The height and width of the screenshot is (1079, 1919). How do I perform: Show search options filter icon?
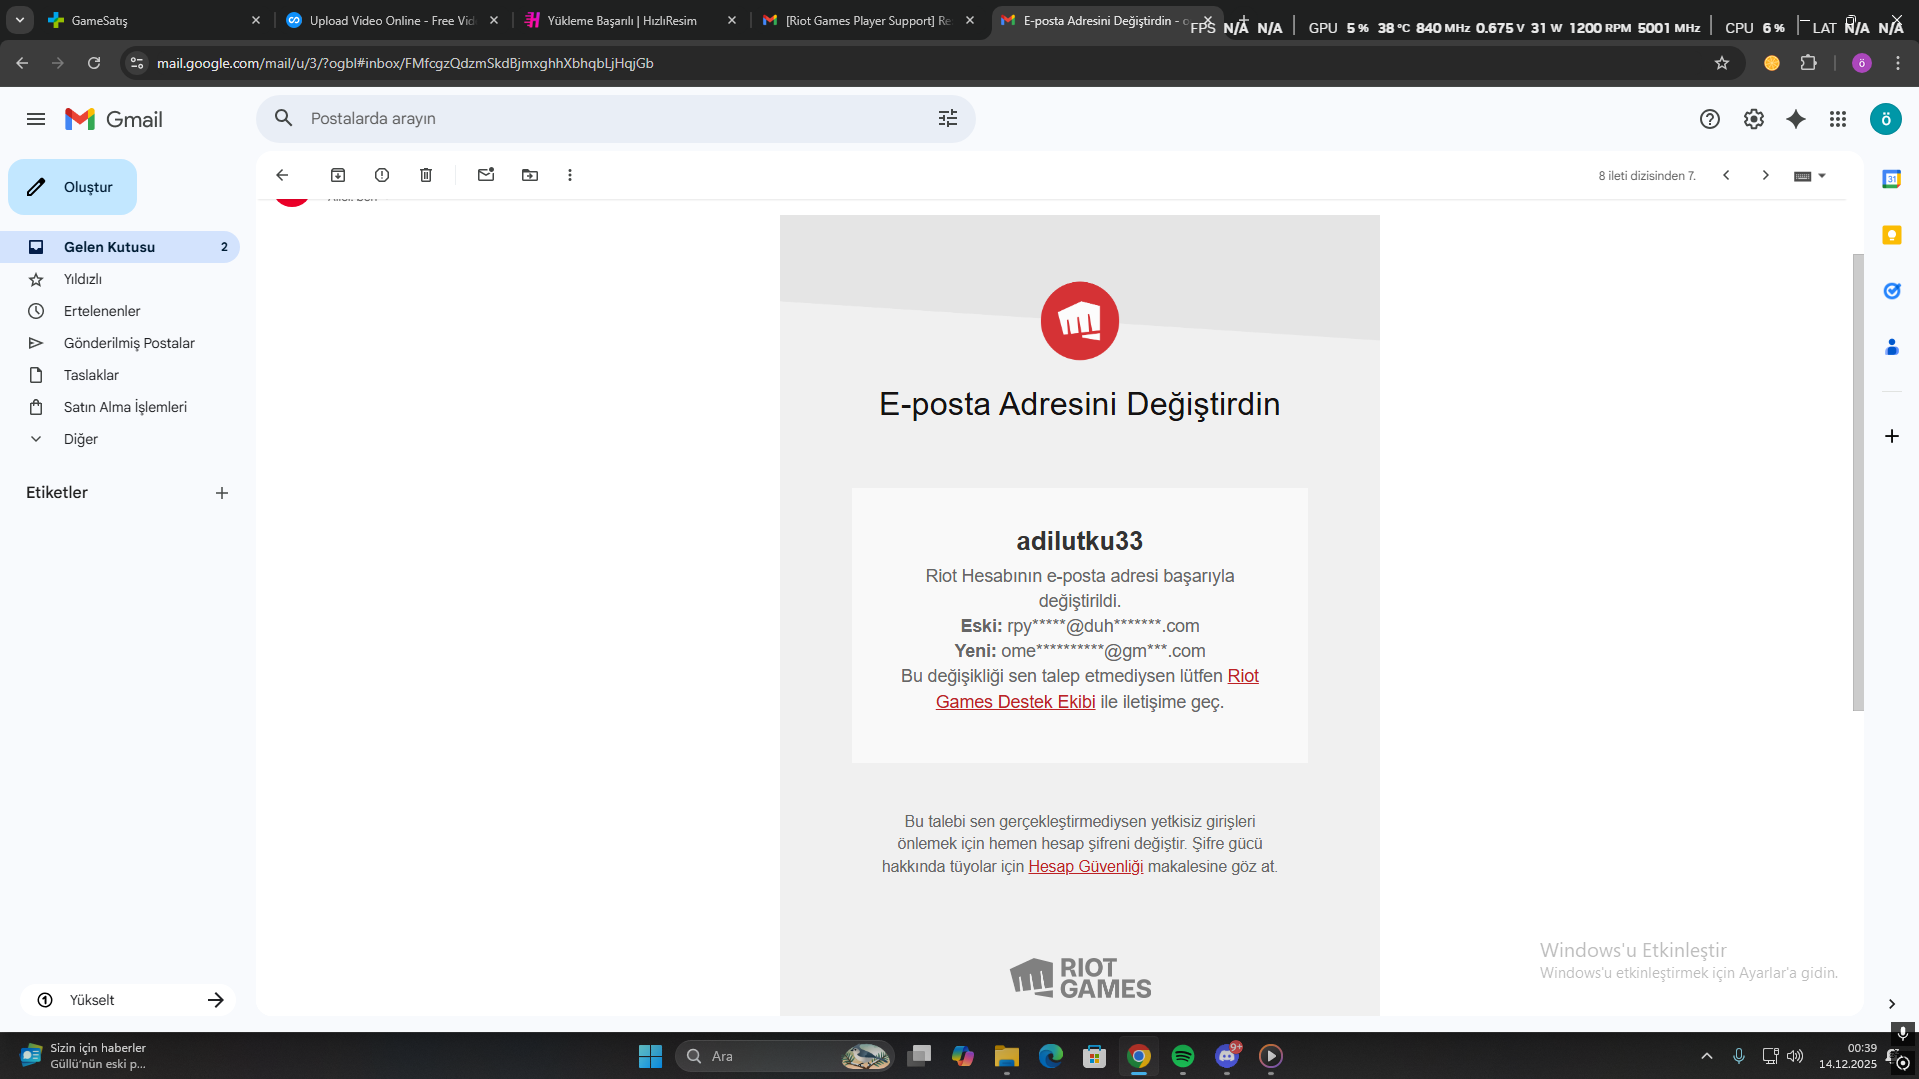[x=948, y=118]
